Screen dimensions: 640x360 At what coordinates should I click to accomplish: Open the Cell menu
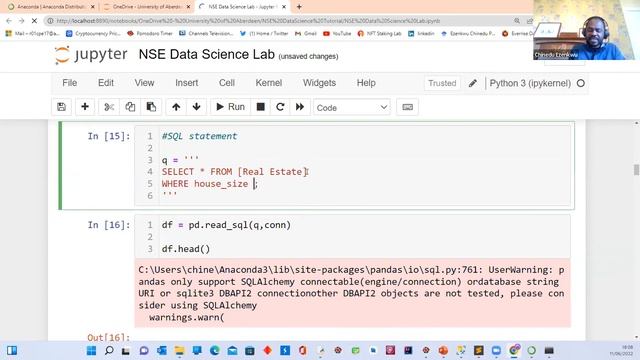[227, 83]
